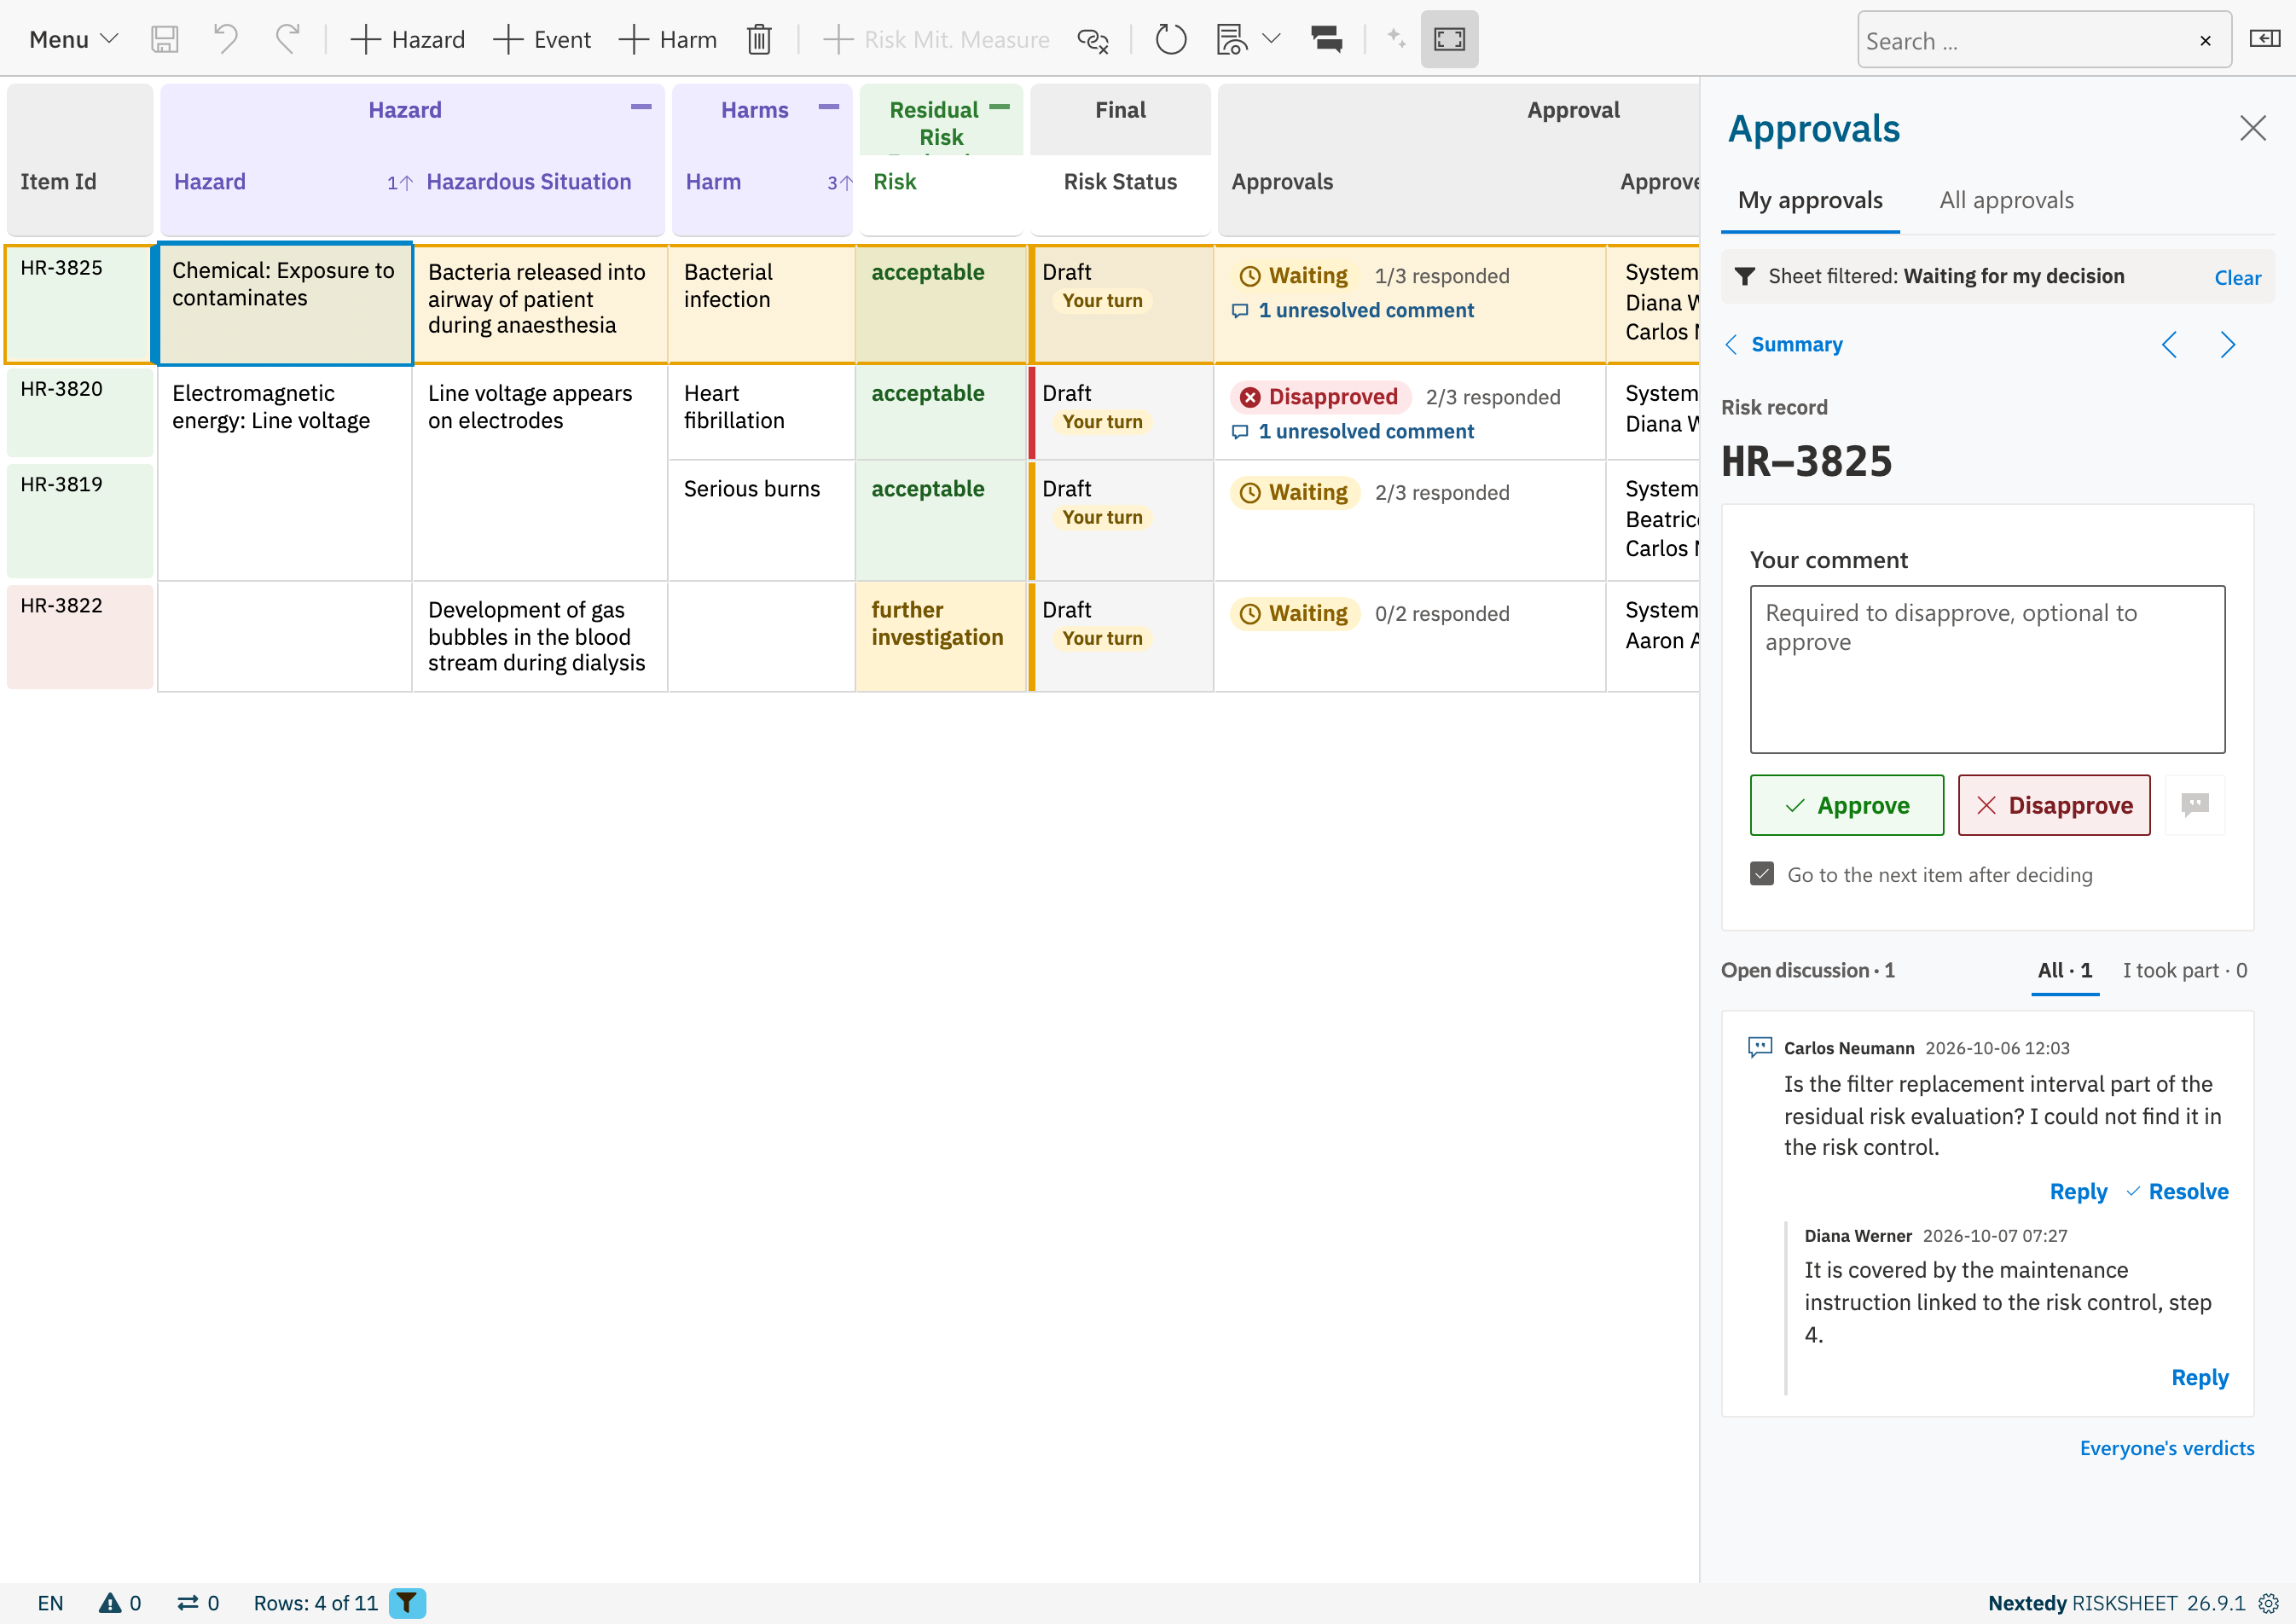Go to the previous approval item arrow

[x=2169, y=345]
